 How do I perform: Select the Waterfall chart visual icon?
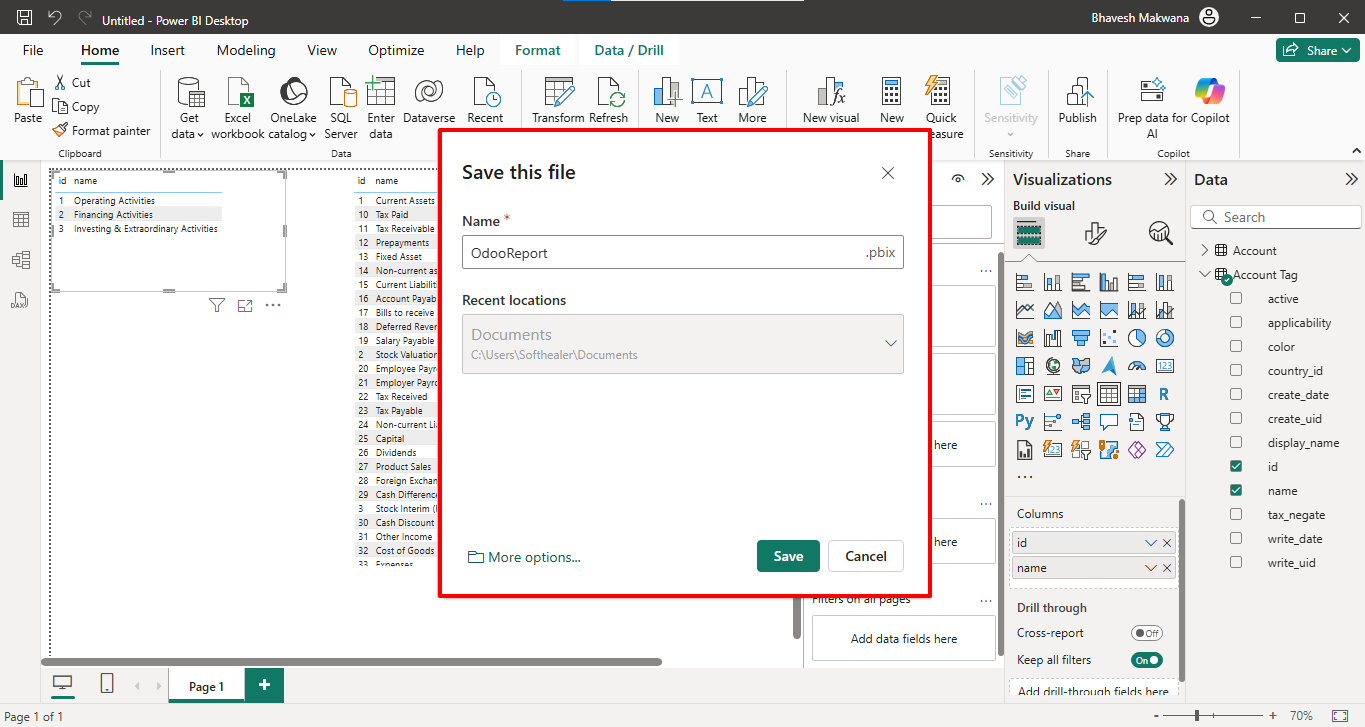pyautogui.click(x=1052, y=338)
